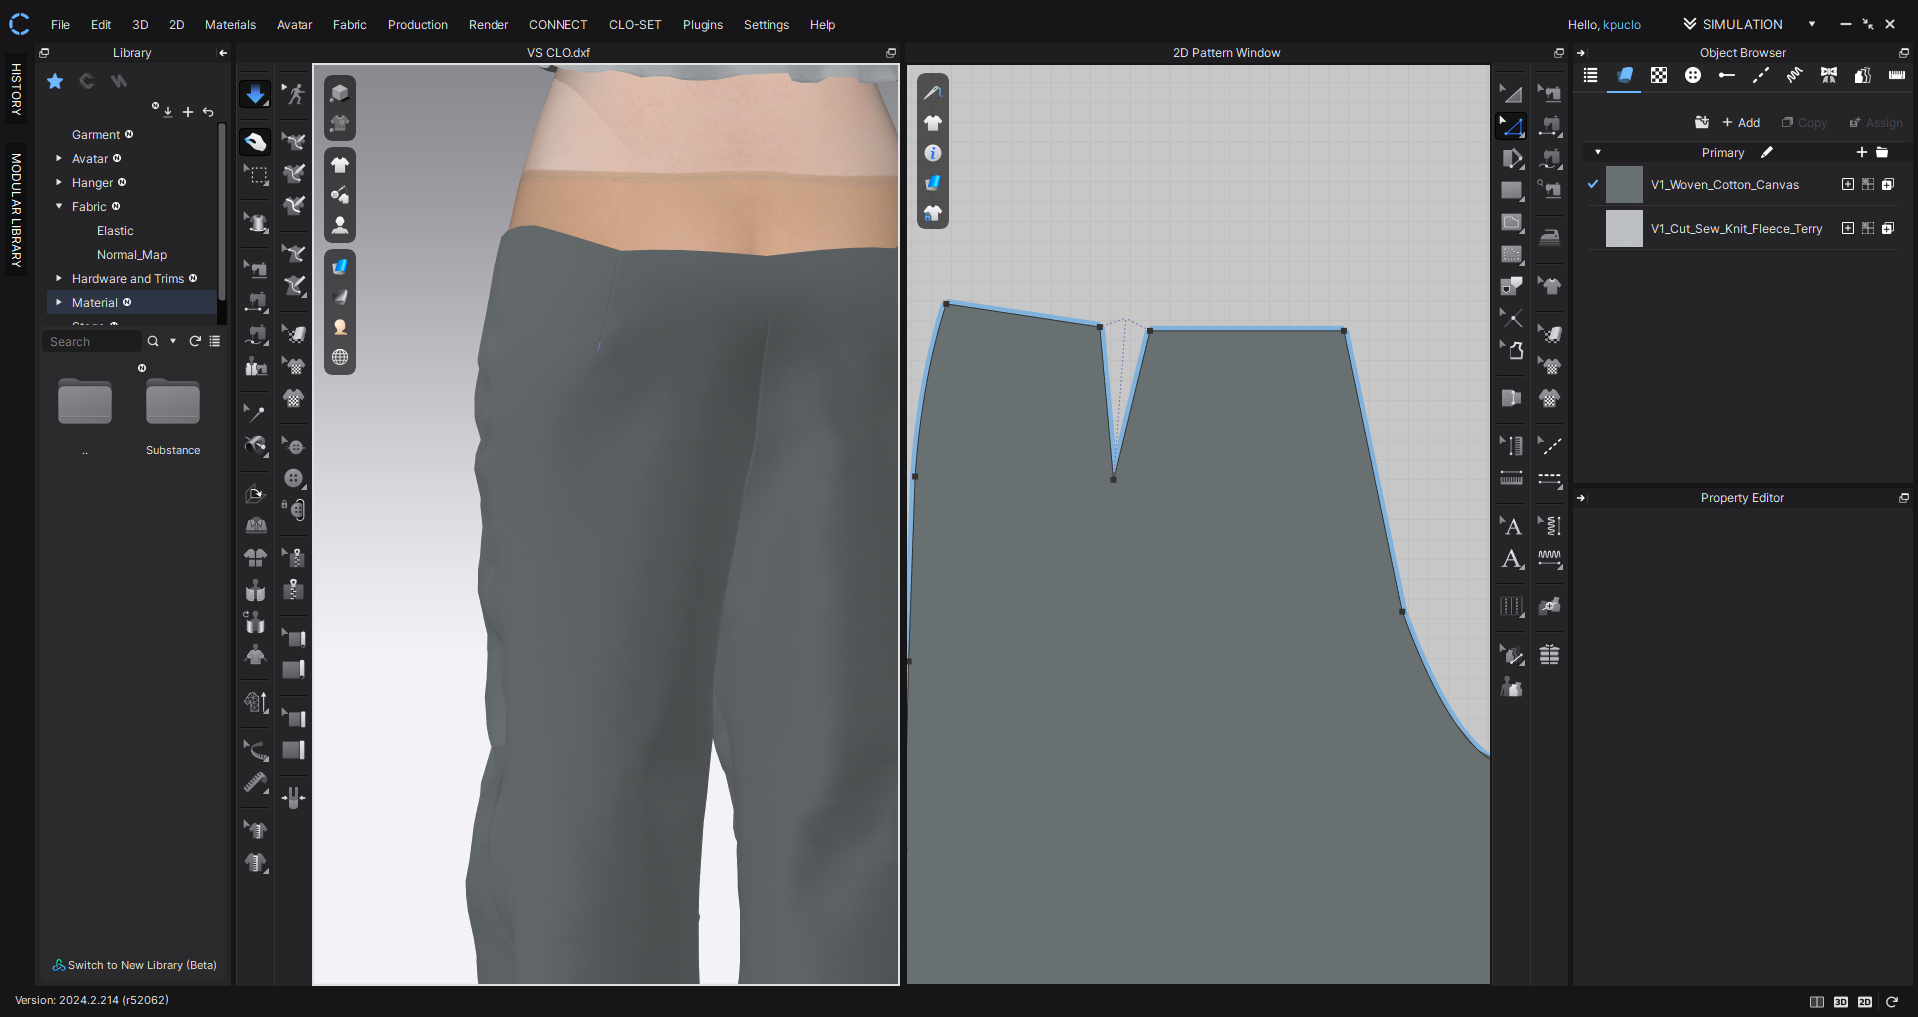
Task: Select the V1_Cut_Sew_Knit_Fleece_Terry fabric name
Action: [x=1736, y=229]
